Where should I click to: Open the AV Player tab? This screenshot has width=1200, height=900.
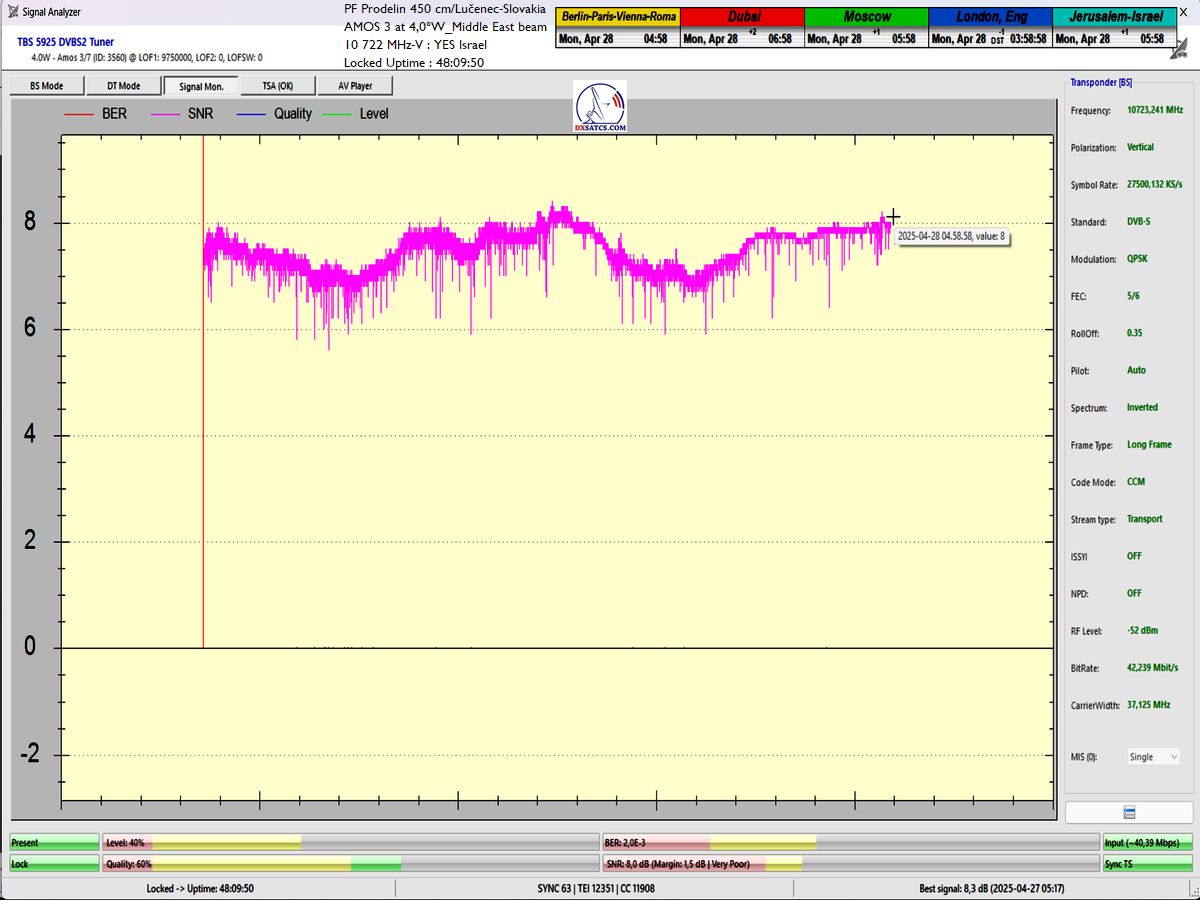[x=355, y=86]
